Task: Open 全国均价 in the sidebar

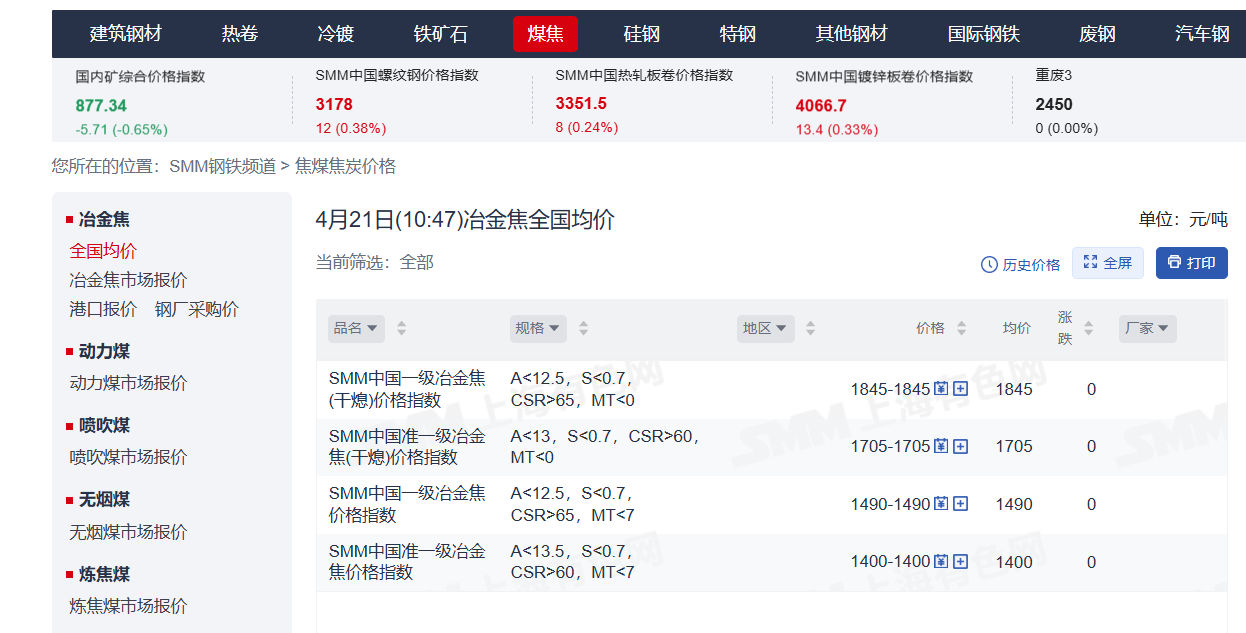Action: (x=103, y=250)
